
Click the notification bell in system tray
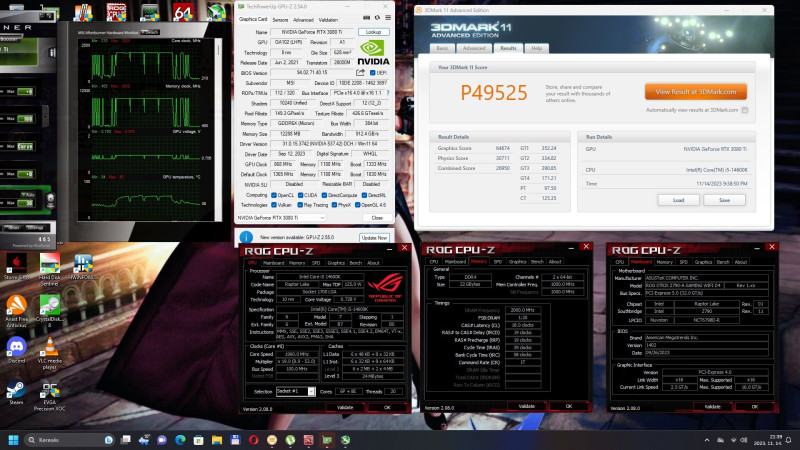[789, 440]
